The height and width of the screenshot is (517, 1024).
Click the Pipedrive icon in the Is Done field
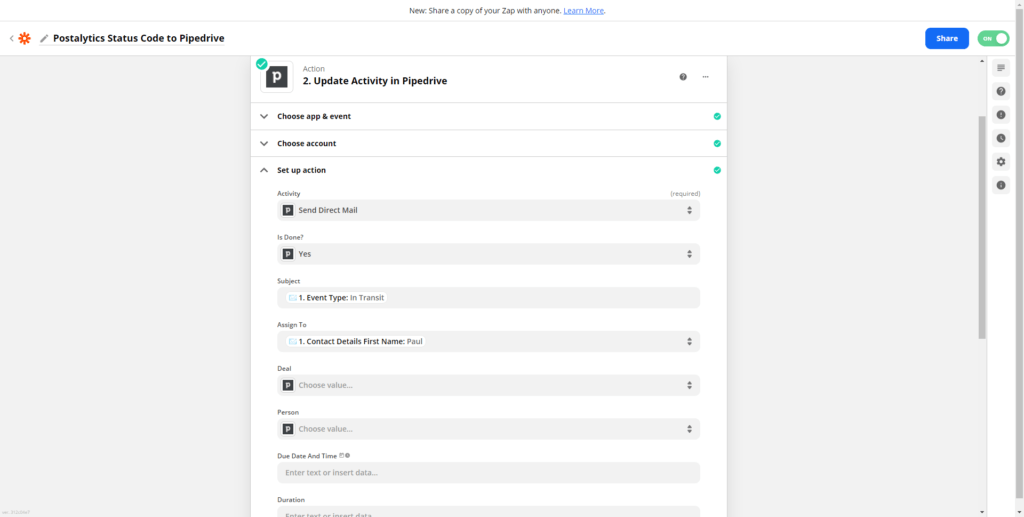pos(287,254)
